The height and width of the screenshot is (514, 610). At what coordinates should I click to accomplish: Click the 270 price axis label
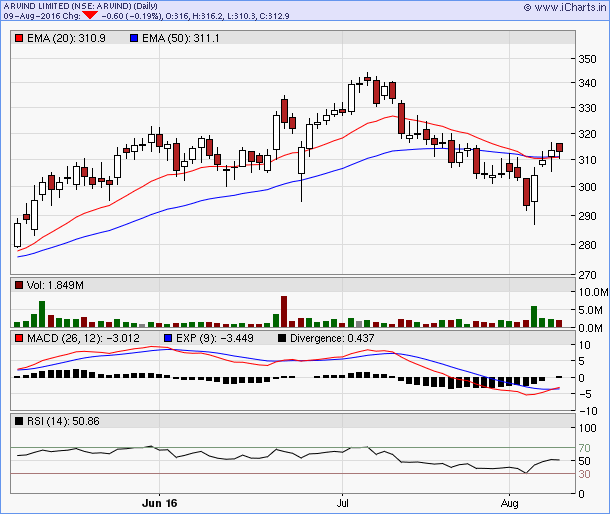click(x=587, y=275)
